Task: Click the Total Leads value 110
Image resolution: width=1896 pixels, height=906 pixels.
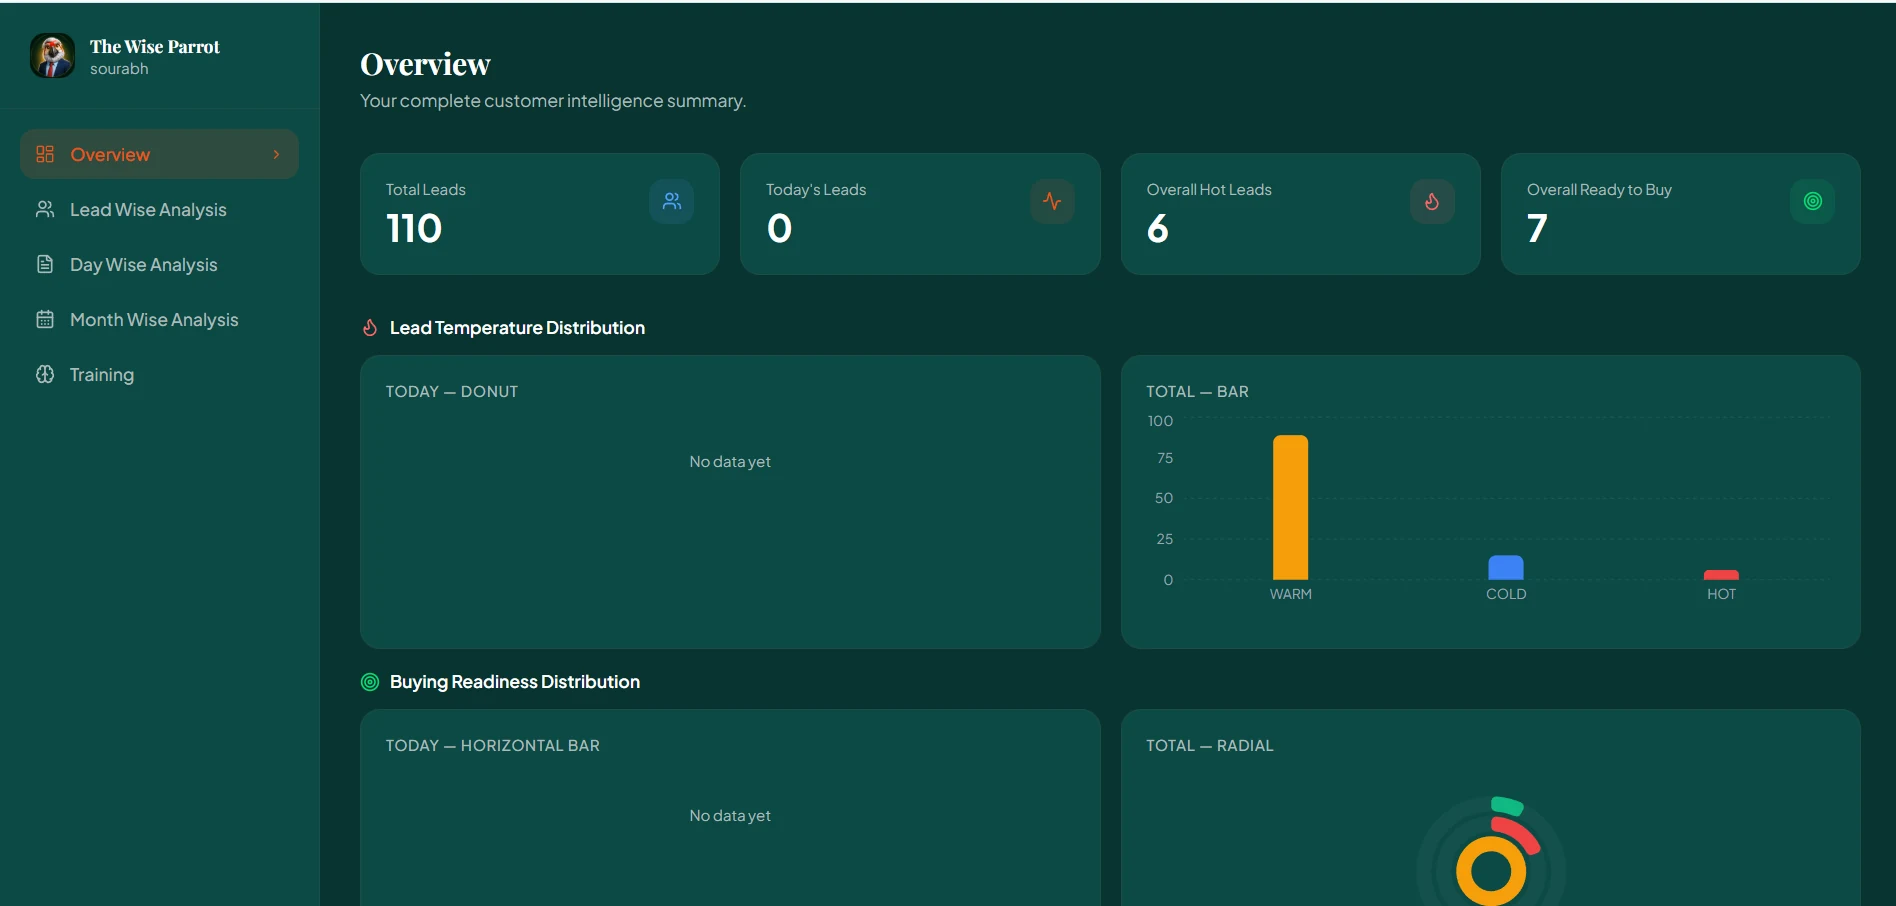Action: (414, 229)
